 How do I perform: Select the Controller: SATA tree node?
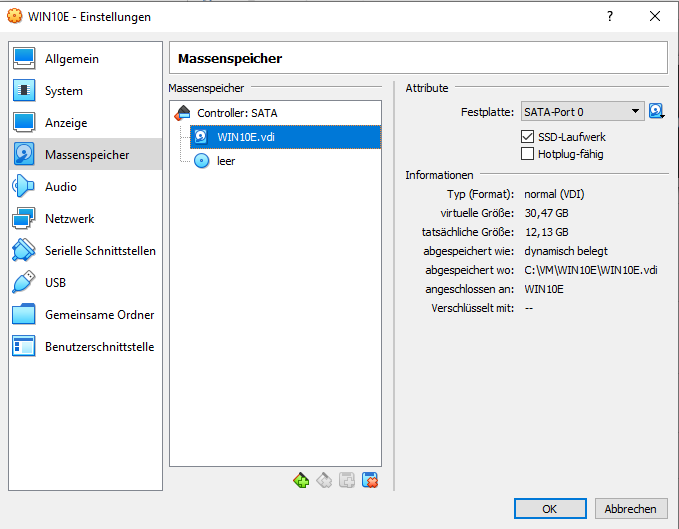point(275,113)
